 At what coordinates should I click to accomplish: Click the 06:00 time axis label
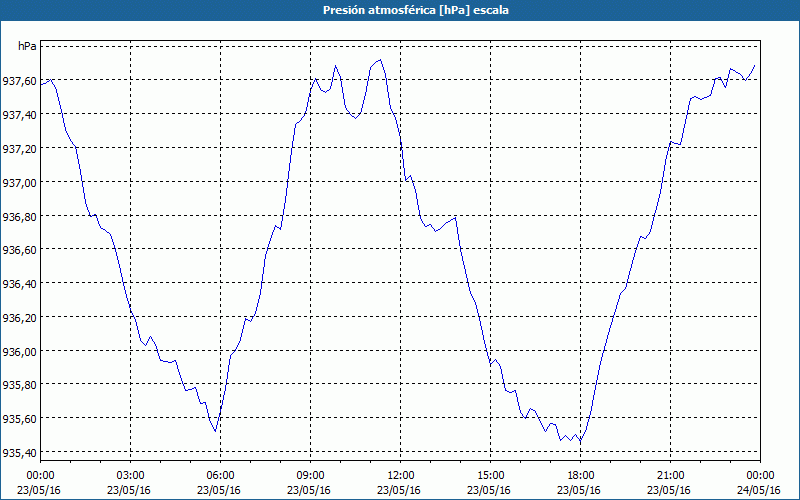[x=220, y=475]
